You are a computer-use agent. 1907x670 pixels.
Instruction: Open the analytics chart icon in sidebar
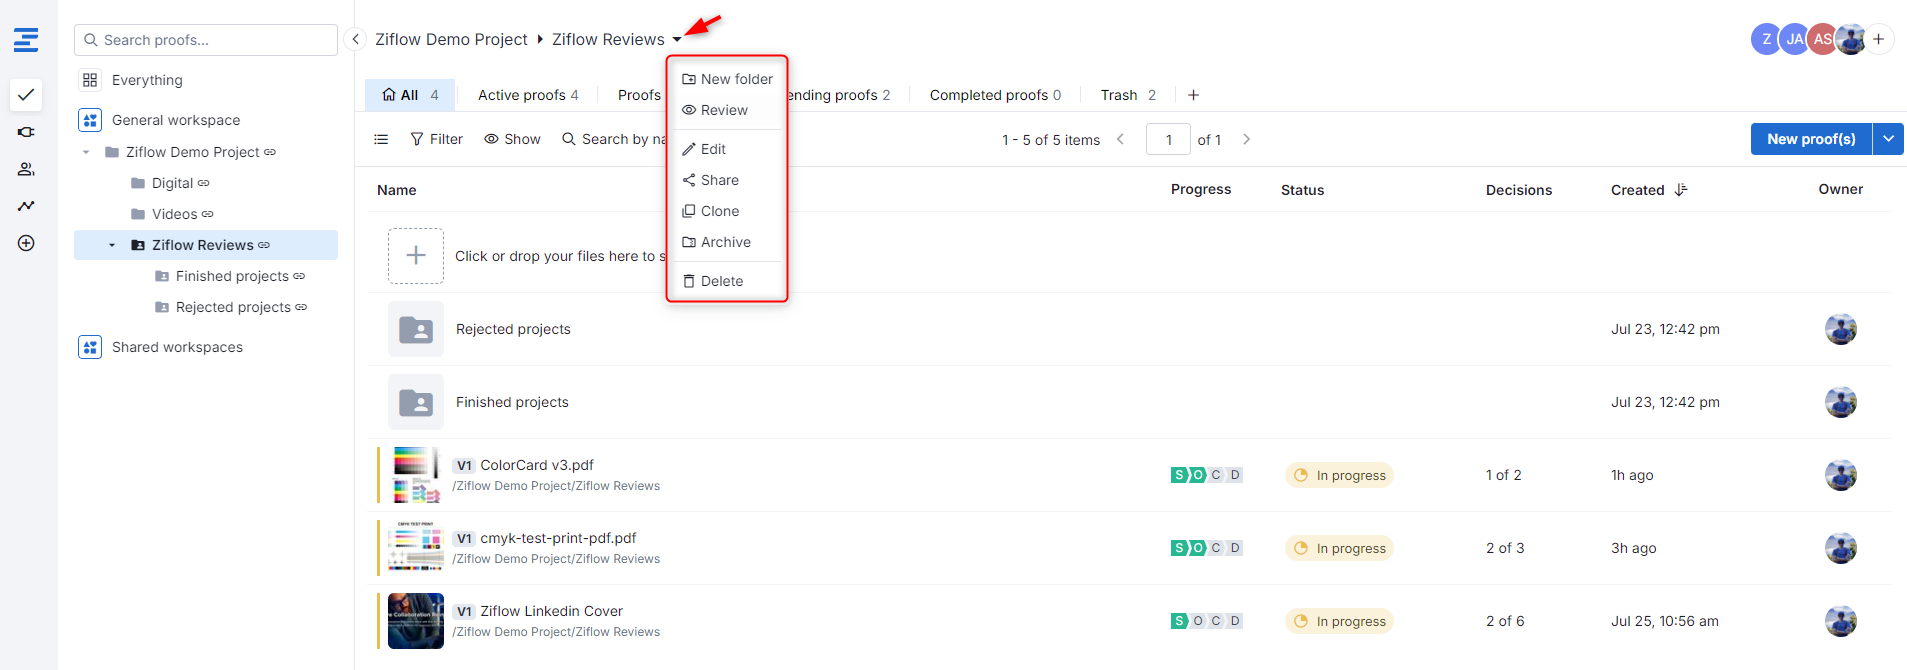(26, 206)
